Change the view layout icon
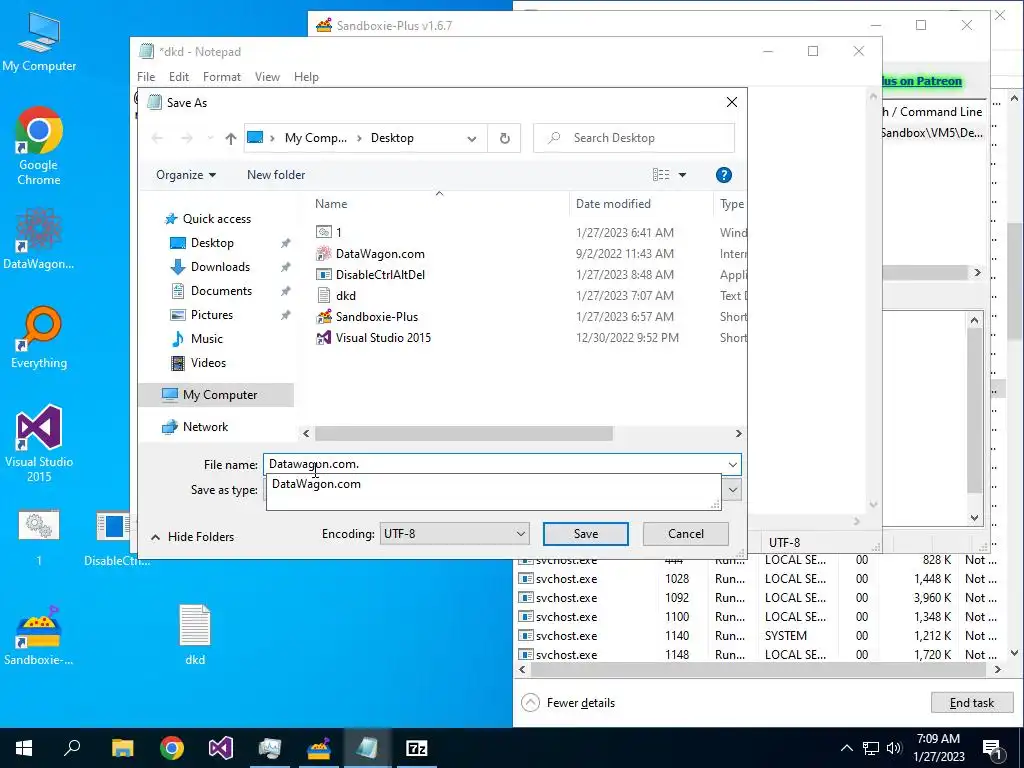The image size is (1024, 768). (661, 174)
